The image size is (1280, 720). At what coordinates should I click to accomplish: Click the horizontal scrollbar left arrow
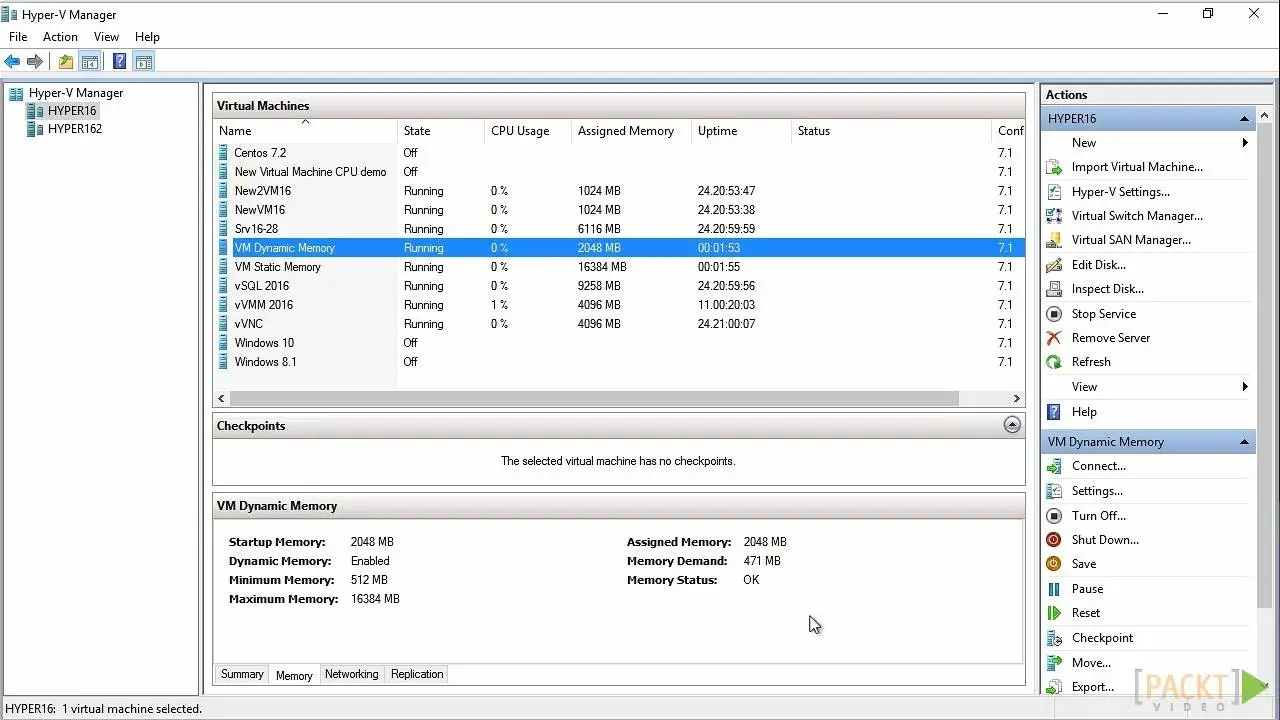pos(222,398)
